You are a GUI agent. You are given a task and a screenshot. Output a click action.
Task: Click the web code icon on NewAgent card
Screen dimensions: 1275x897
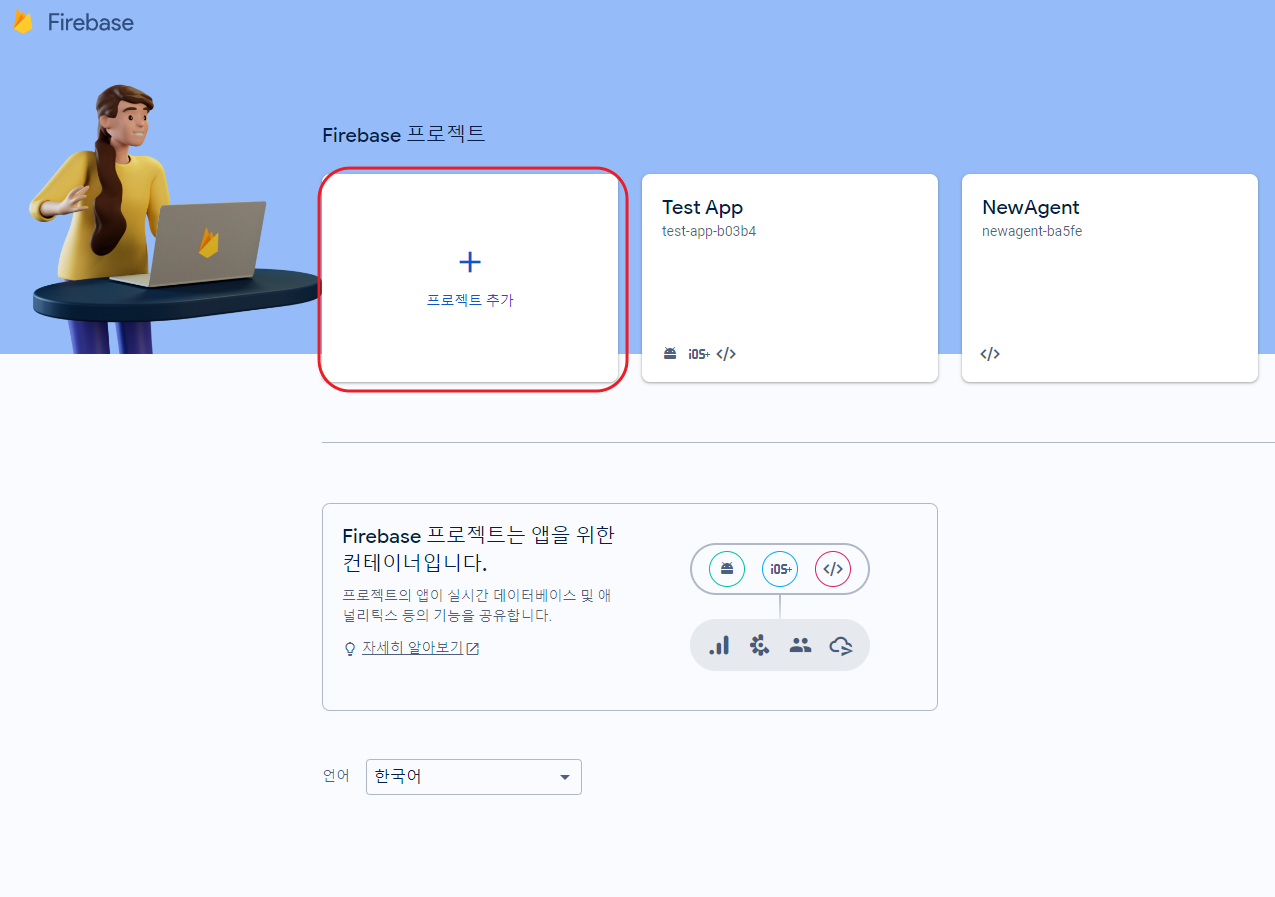click(990, 354)
